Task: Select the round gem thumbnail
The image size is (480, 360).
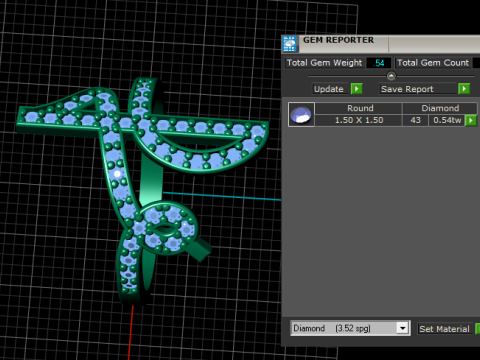Action: (301, 114)
